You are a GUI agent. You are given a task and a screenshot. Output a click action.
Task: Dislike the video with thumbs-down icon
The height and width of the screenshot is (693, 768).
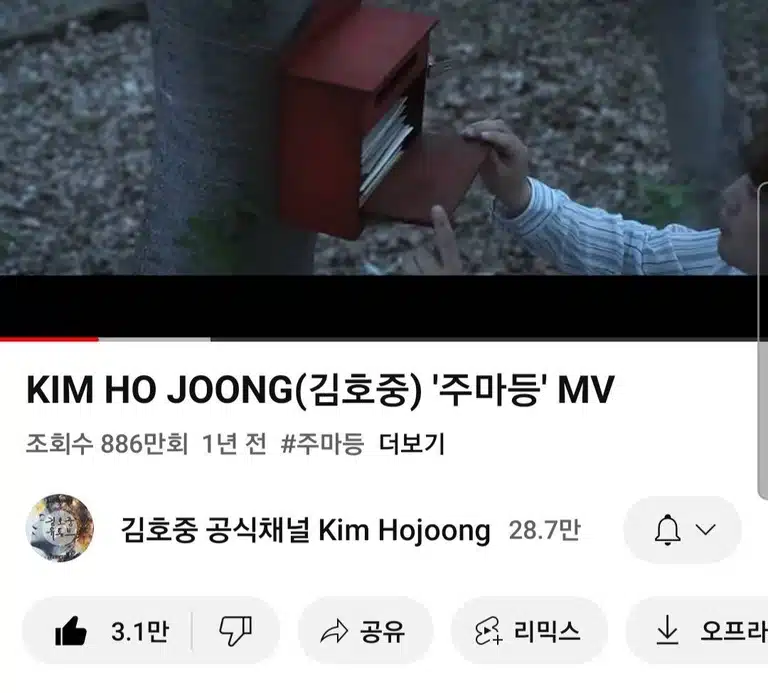236,631
